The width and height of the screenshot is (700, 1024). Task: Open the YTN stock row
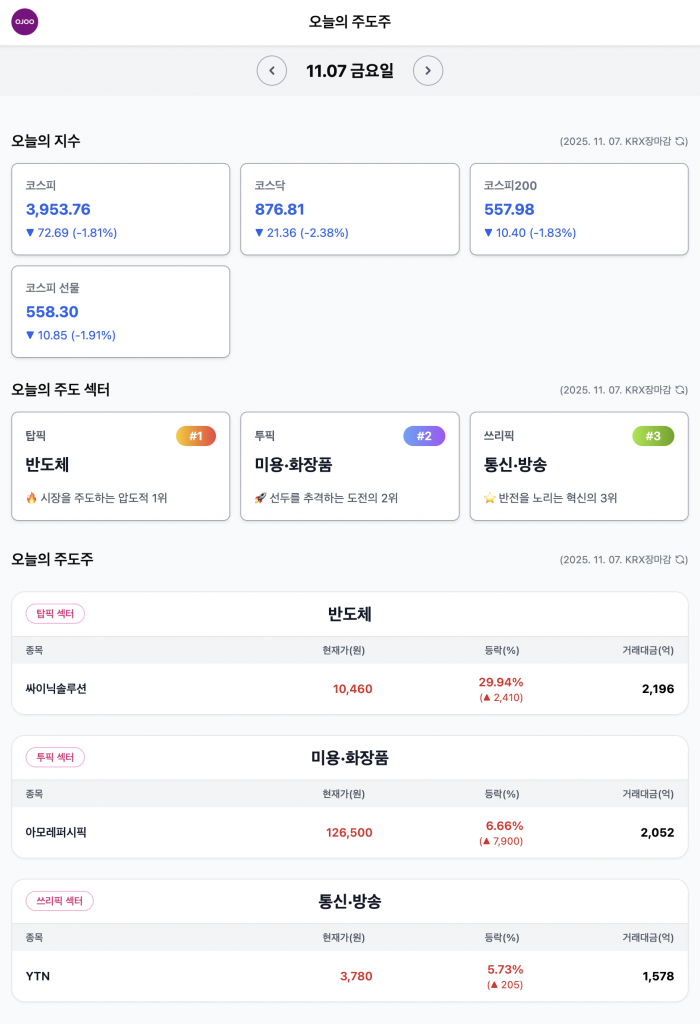click(x=350, y=976)
